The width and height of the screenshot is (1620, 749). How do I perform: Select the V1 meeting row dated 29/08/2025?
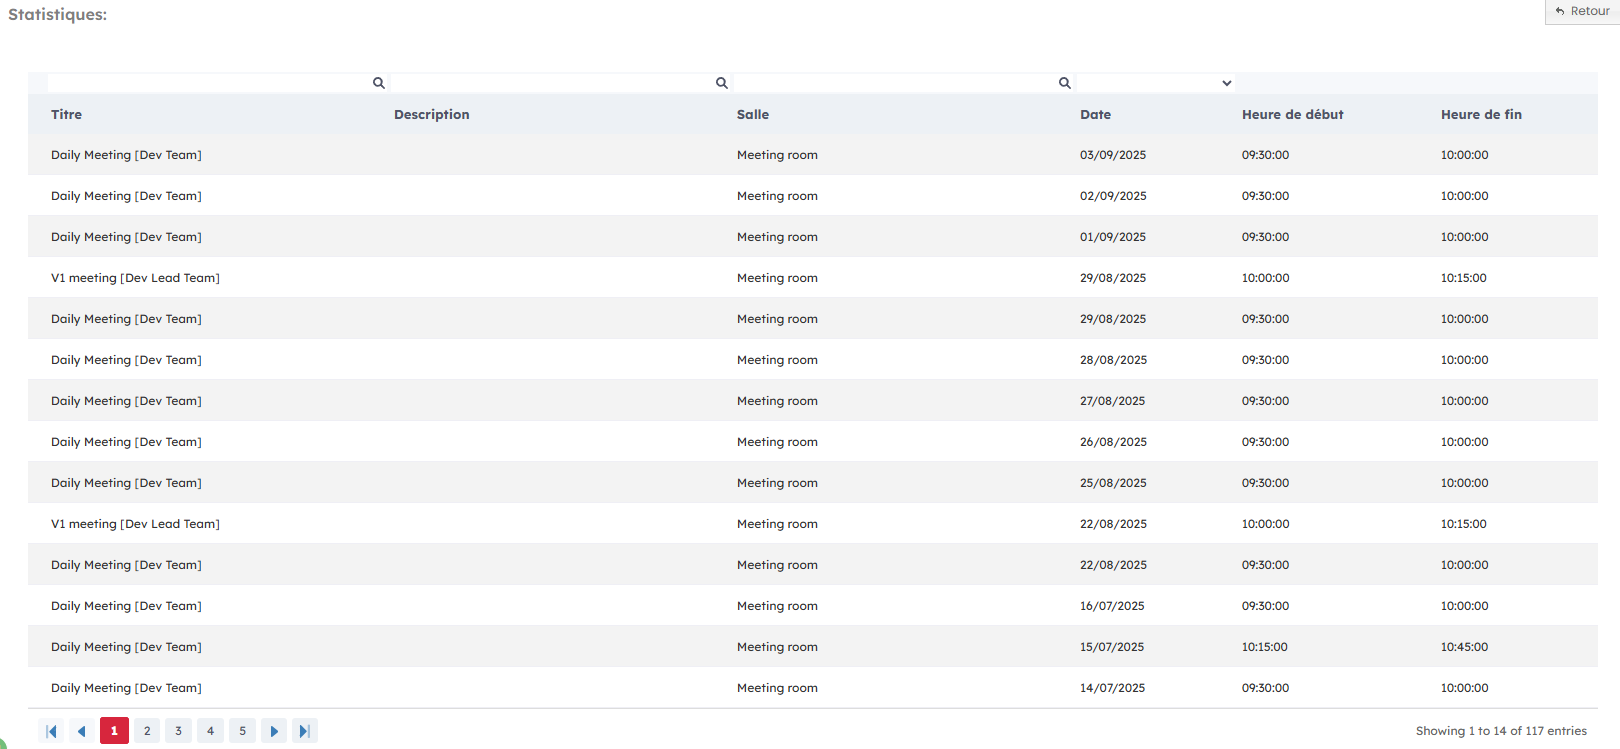tap(135, 278)
